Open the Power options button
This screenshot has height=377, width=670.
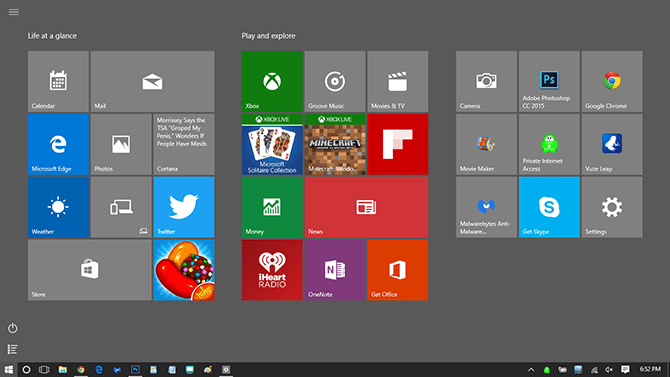[12, 328]
